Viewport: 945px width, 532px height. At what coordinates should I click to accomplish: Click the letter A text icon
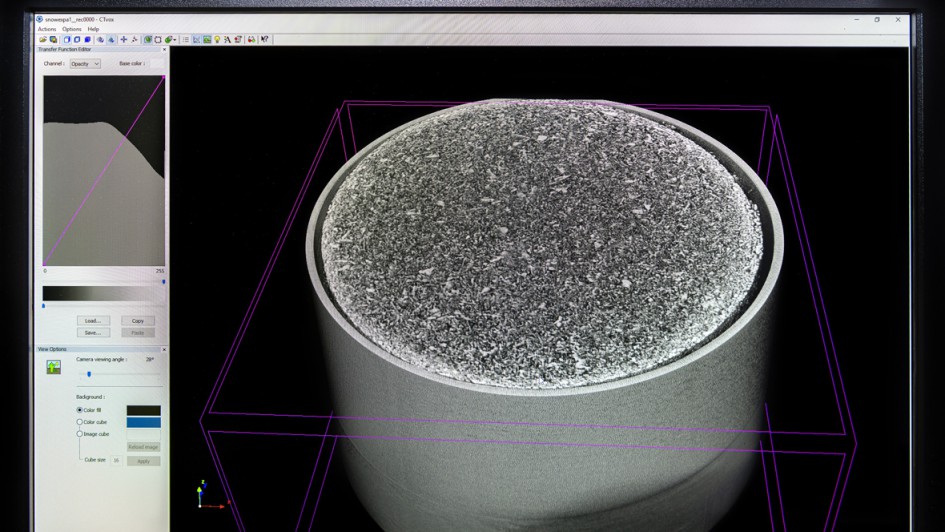227,39
